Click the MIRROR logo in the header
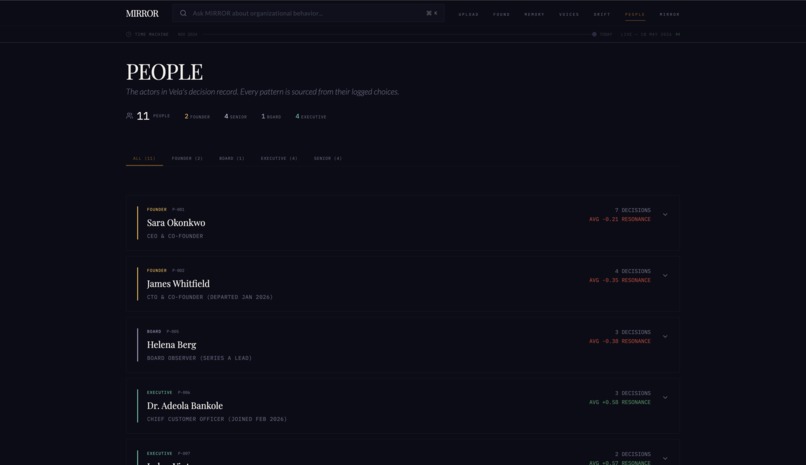 pyautogui.click(x=142, y=14)
